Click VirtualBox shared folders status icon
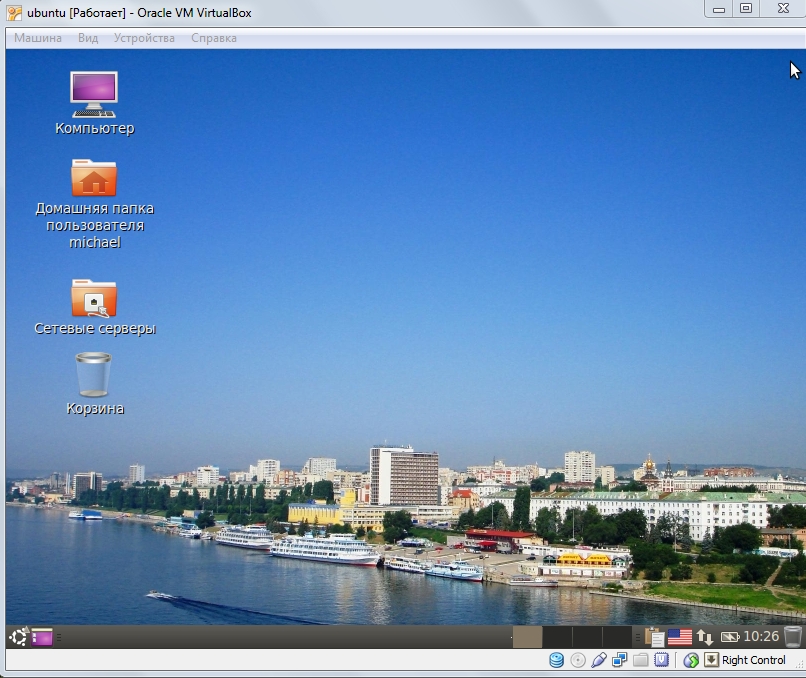 640,660
